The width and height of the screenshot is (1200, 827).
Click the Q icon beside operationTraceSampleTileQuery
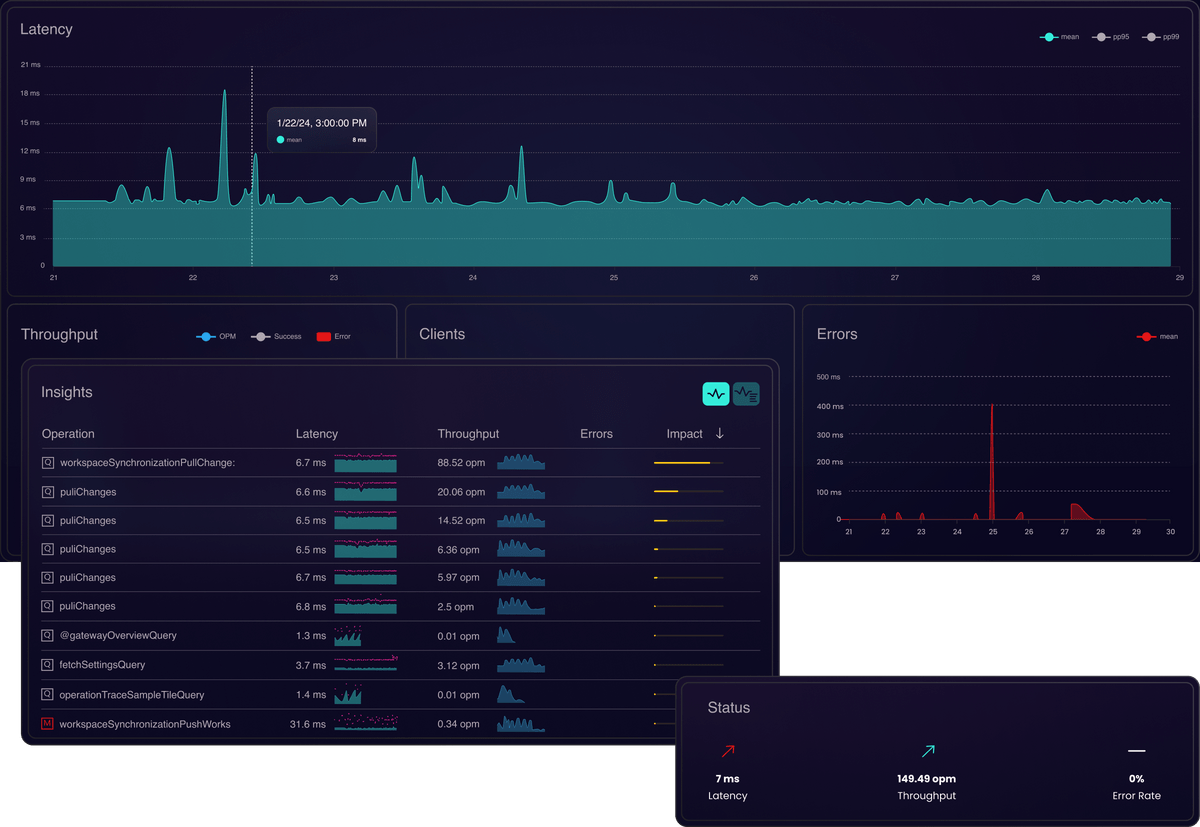click(47, 694)
